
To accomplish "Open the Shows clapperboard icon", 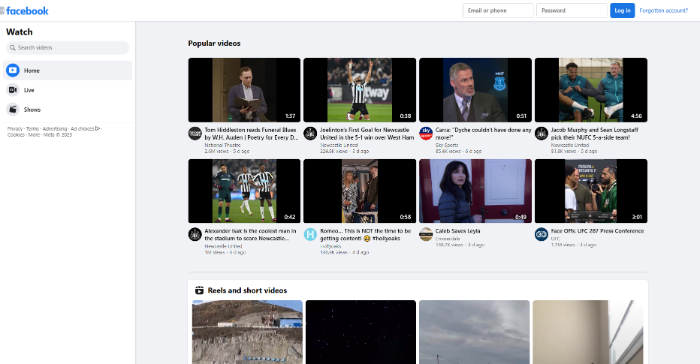I will tap(13, 109).
